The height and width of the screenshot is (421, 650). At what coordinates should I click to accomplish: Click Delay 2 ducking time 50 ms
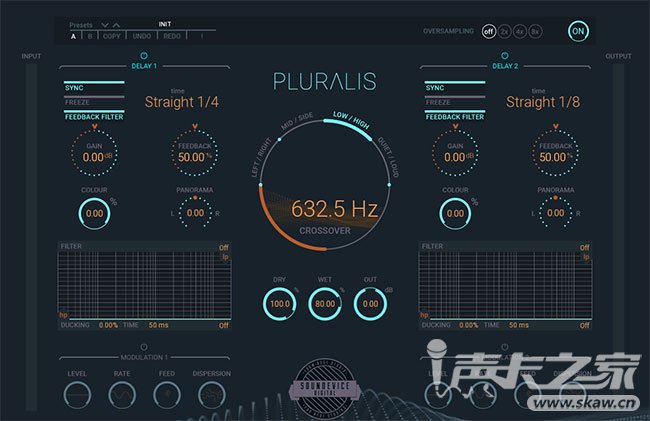click(519, 325)
